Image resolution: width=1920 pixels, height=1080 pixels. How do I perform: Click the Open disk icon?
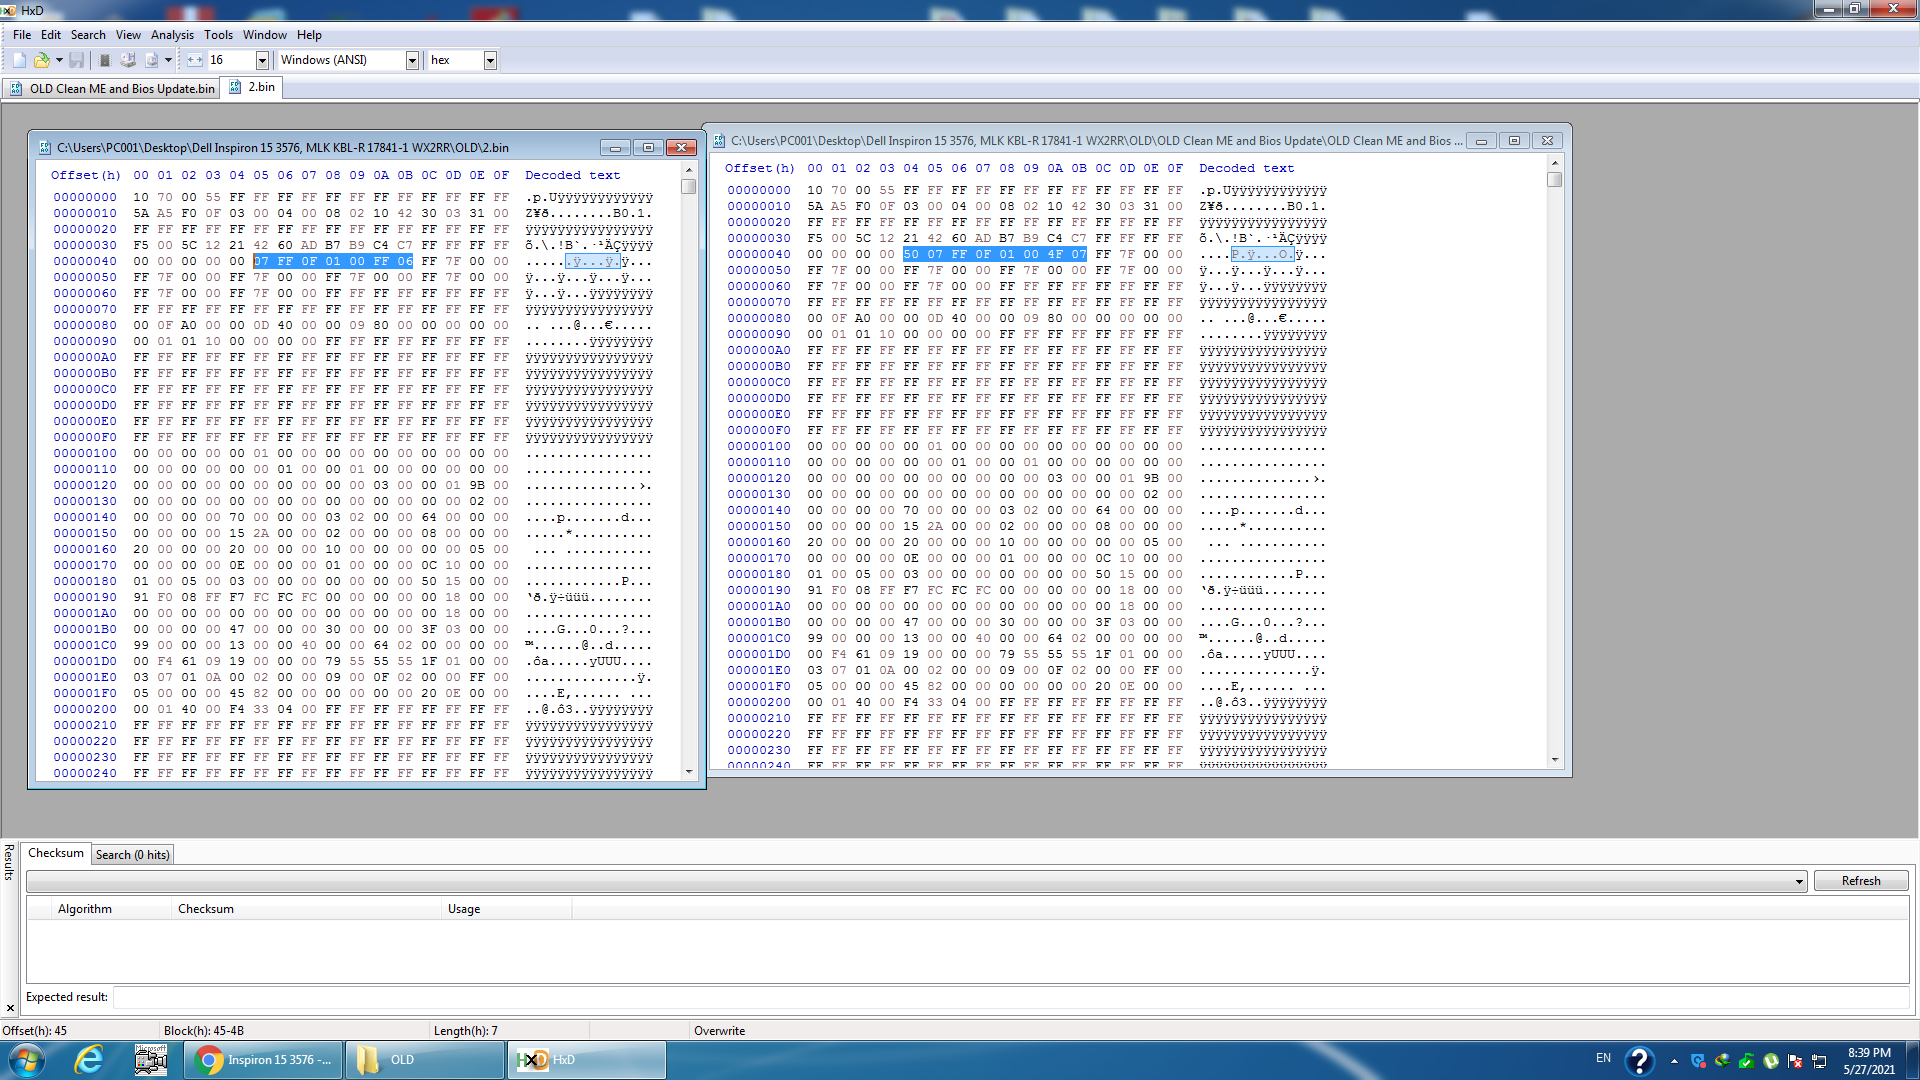(128, 60)
